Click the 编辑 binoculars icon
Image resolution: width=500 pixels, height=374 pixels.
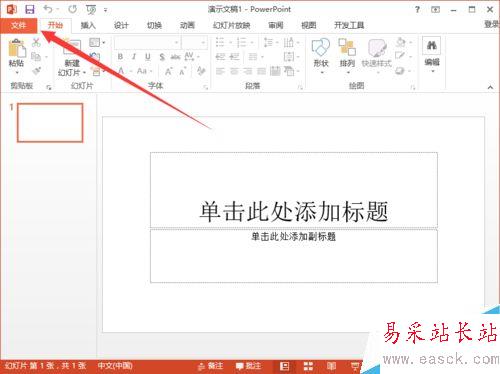tap(432, 45)
